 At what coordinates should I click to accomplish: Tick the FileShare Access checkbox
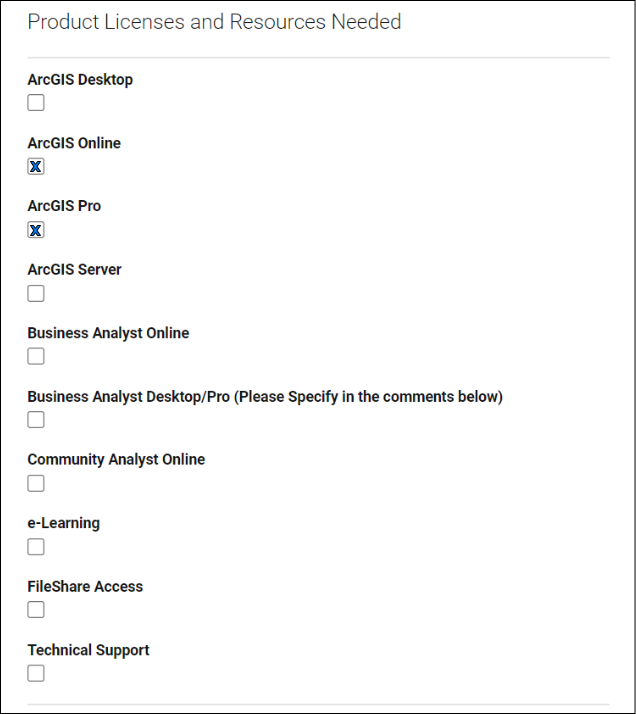(36, 609)
